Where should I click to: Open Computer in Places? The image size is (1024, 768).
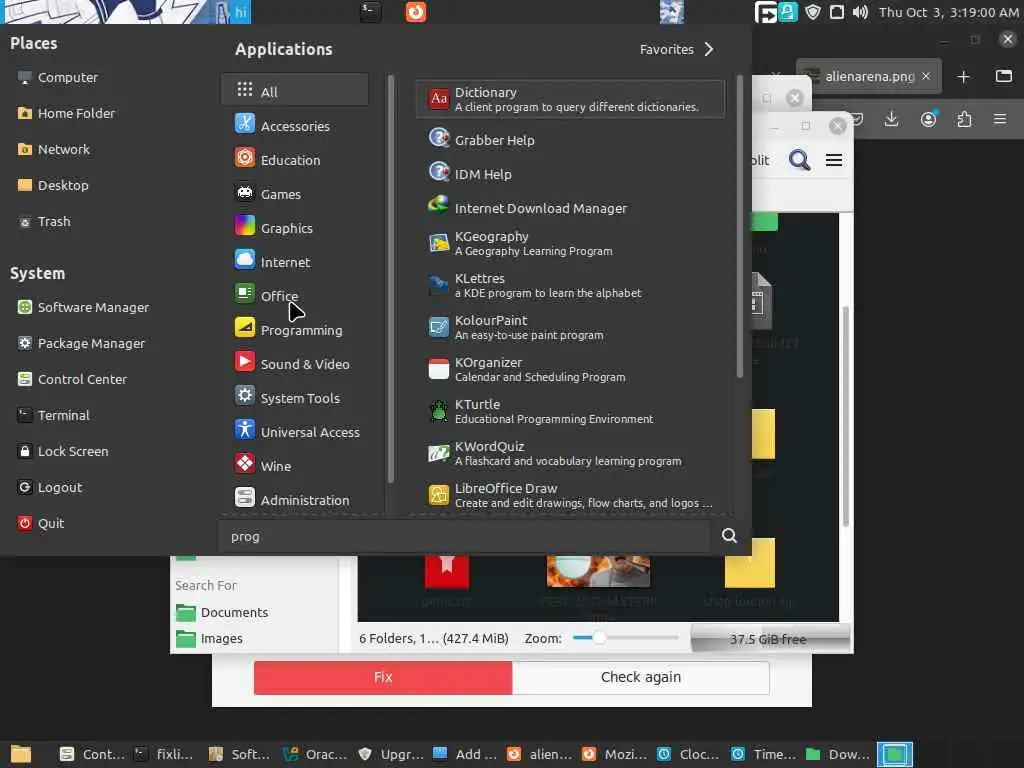(58, 77)
